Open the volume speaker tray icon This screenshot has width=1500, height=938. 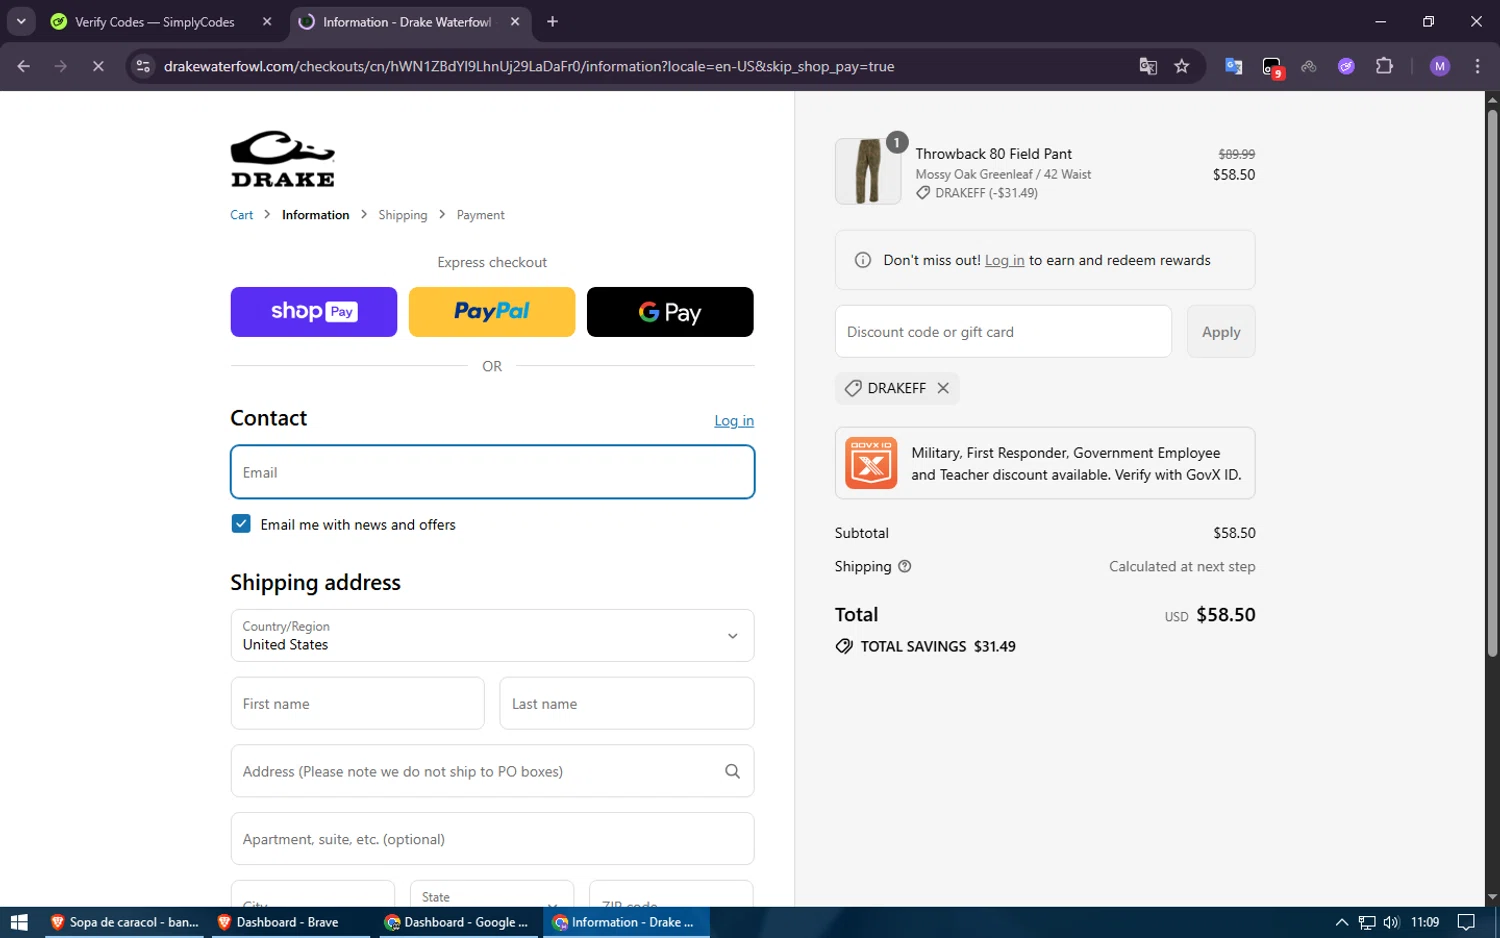(1391, 922)
